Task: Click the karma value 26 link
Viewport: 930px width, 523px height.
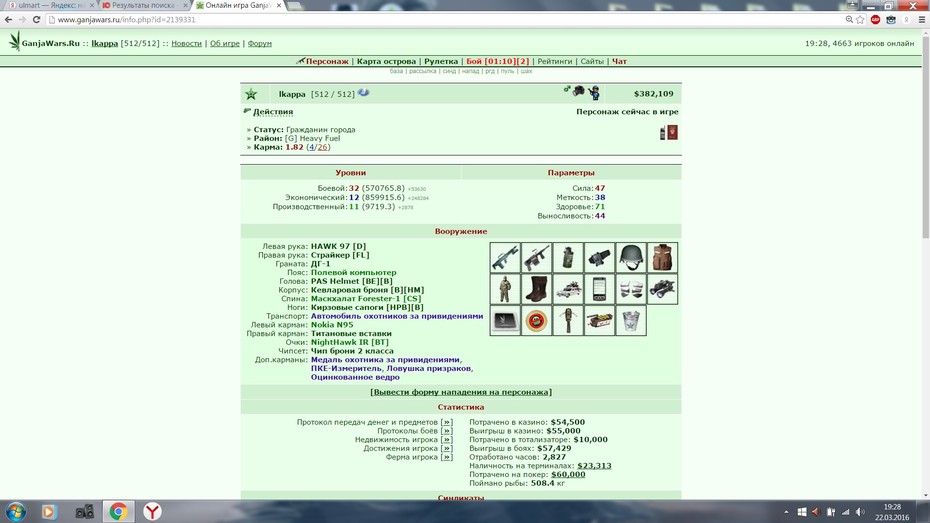Action: tap(323, 147)
